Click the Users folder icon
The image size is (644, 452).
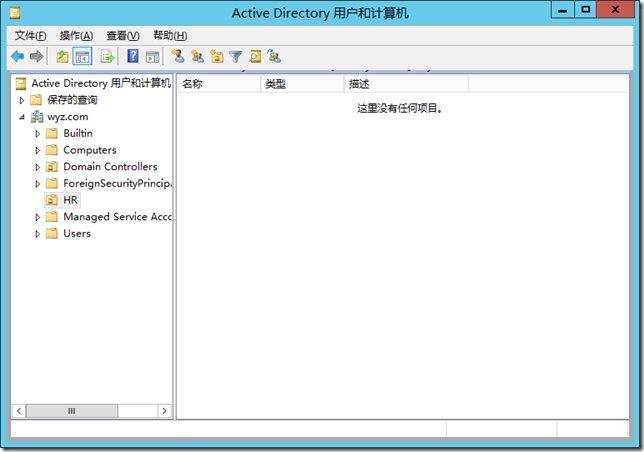[51, 234]
